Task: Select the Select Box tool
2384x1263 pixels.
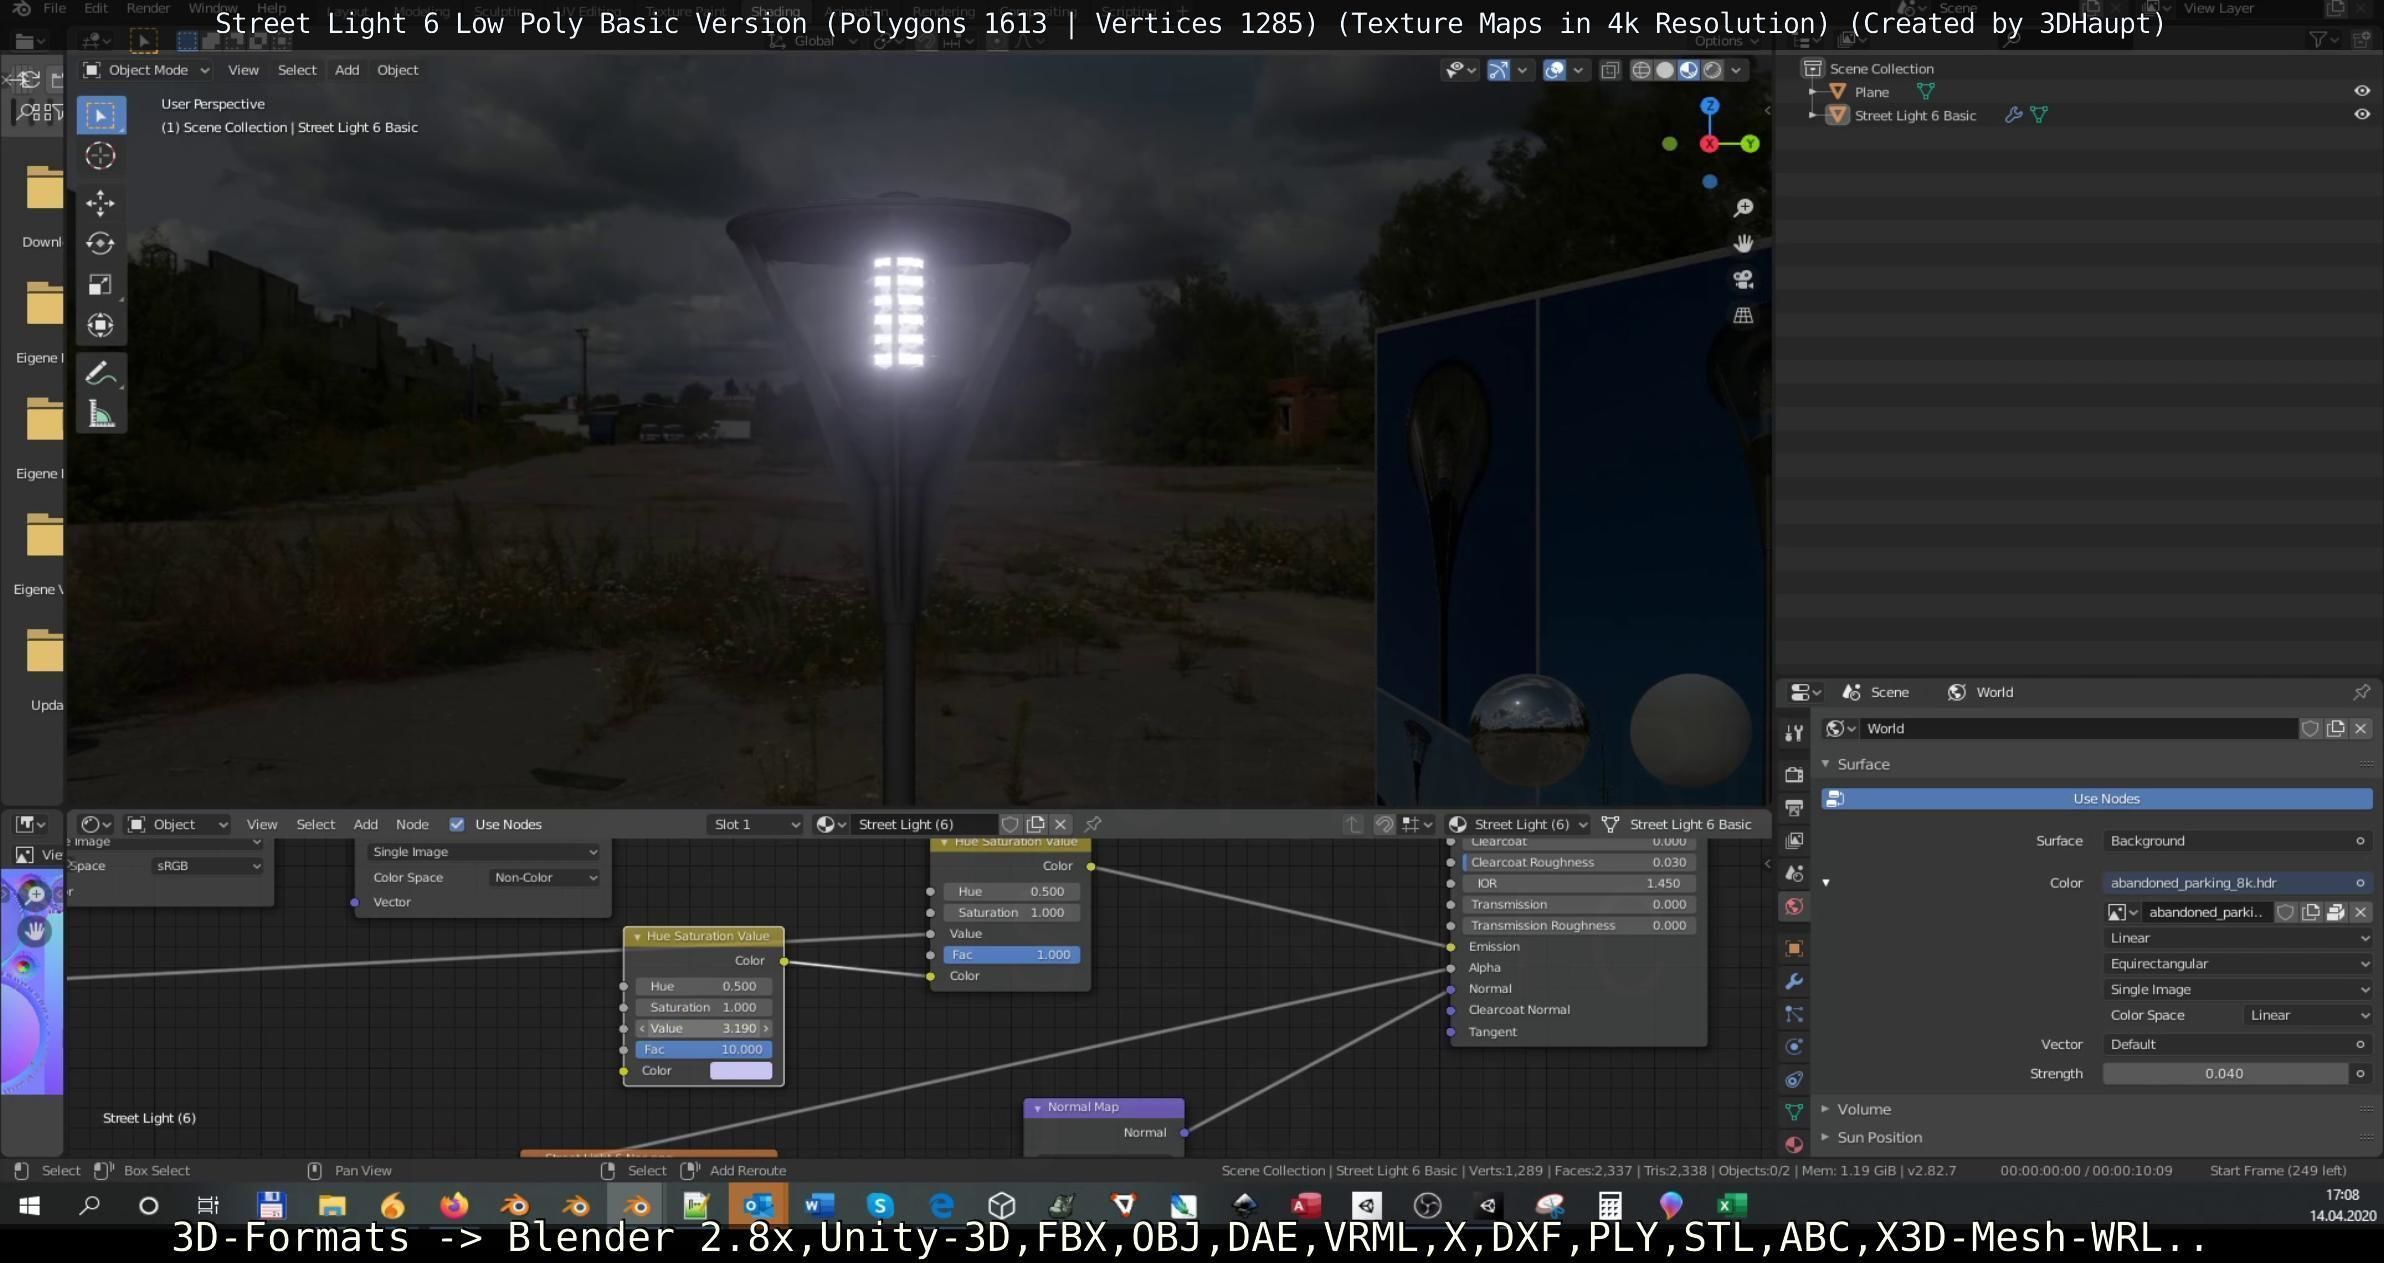Action: tap(101, 115)
